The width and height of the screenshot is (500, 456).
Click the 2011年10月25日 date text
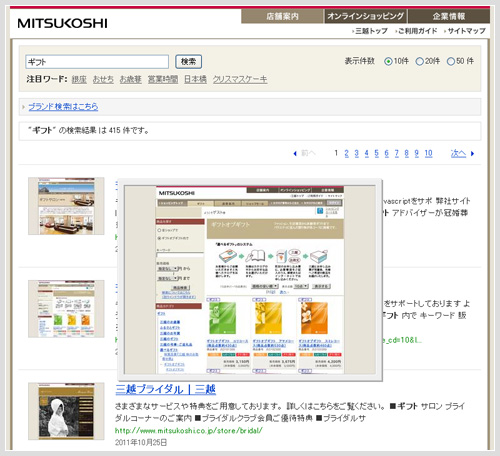[x=141, y=442]
